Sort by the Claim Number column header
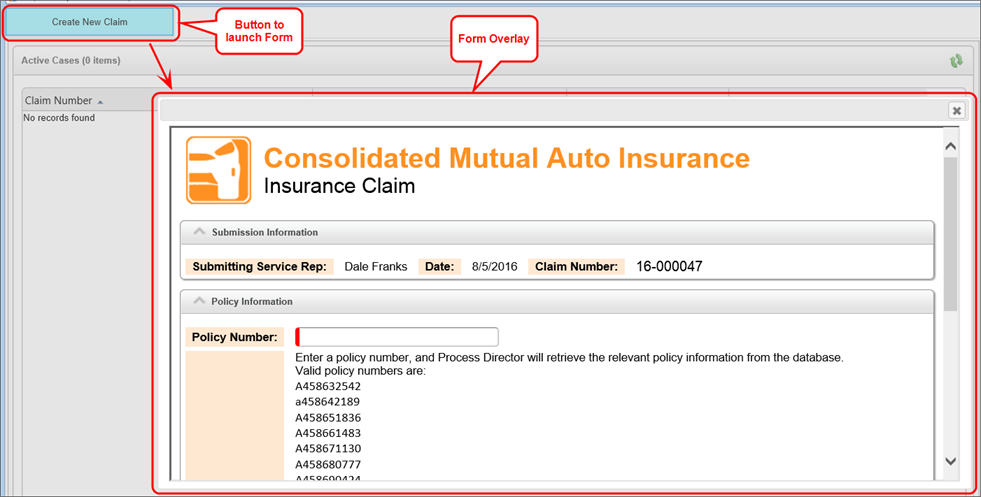 (x=58, y=101)
